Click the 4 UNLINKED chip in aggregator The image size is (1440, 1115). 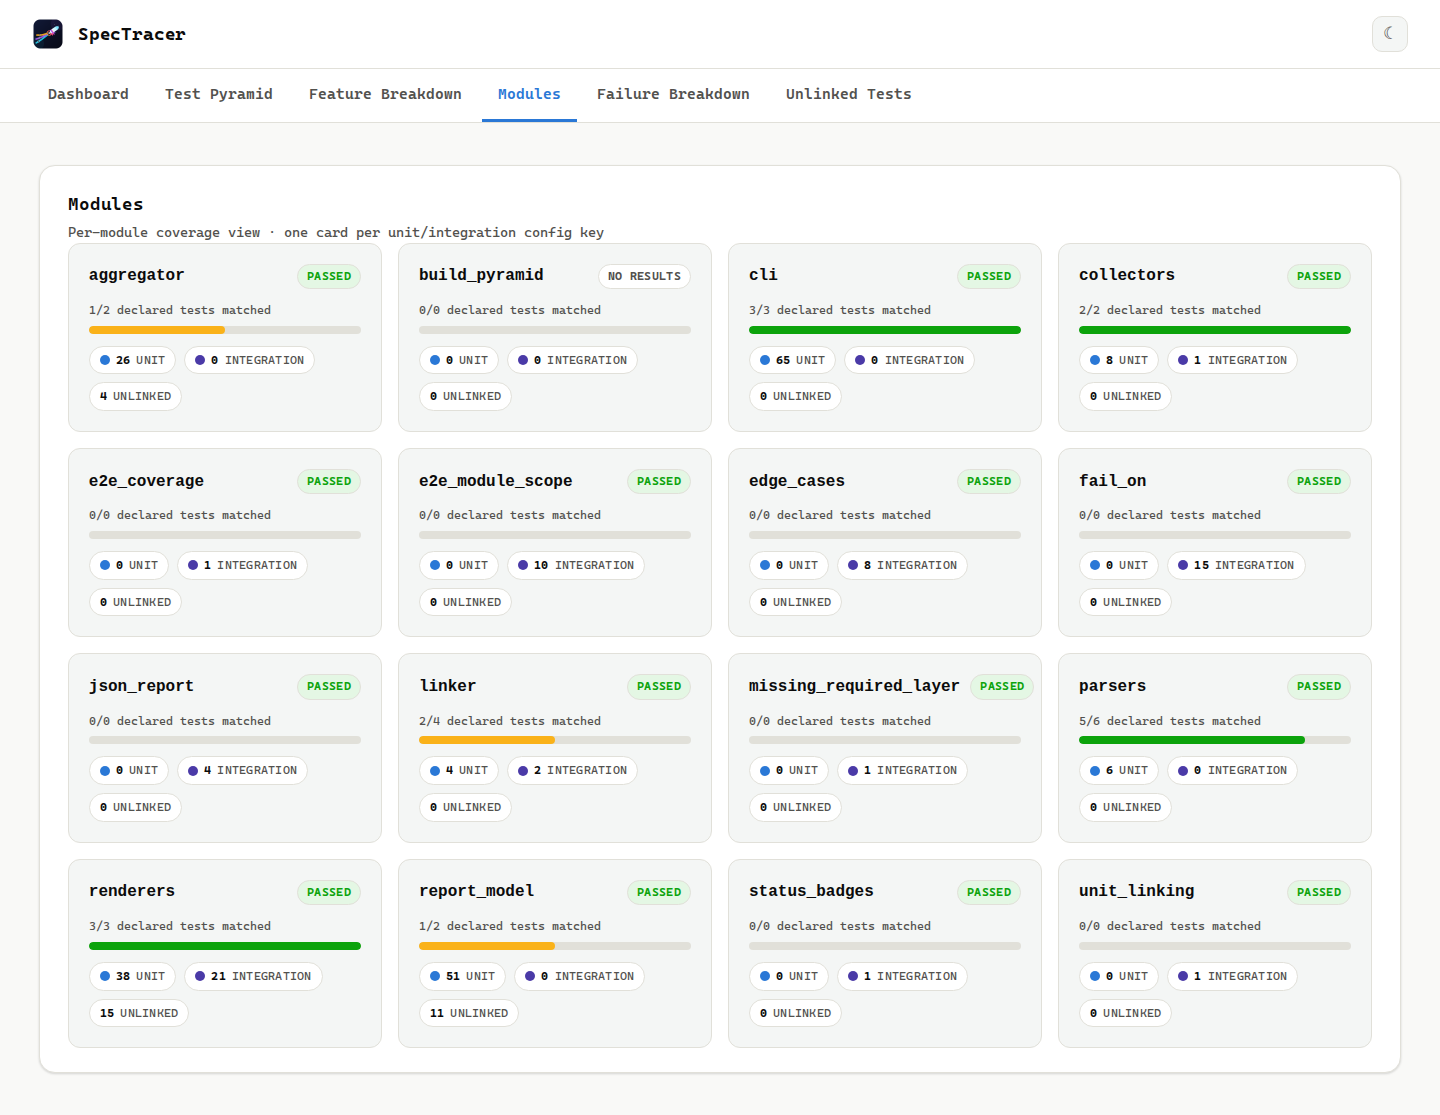tap(135, 396)
